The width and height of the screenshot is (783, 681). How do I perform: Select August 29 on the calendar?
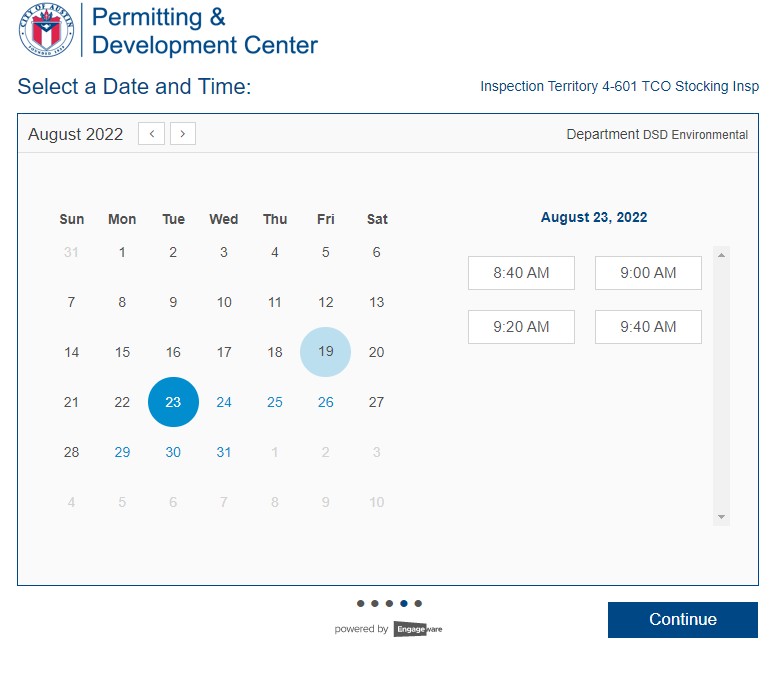pyautogui.click(x=122, y=452)
